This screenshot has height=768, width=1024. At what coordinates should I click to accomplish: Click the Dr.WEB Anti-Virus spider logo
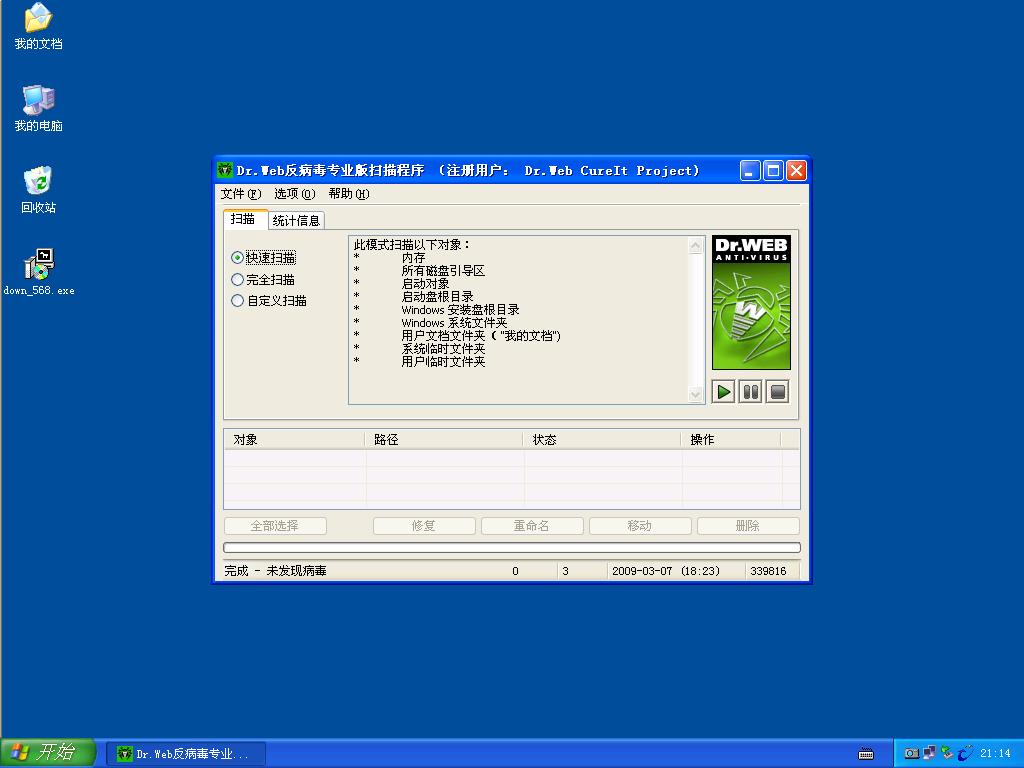point(751,302)
